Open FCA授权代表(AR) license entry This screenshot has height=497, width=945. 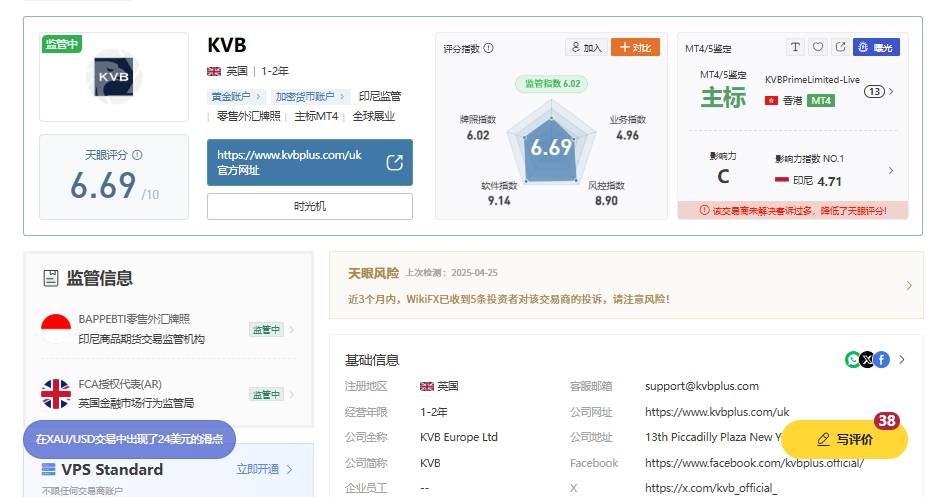click(x=136, y=393)
